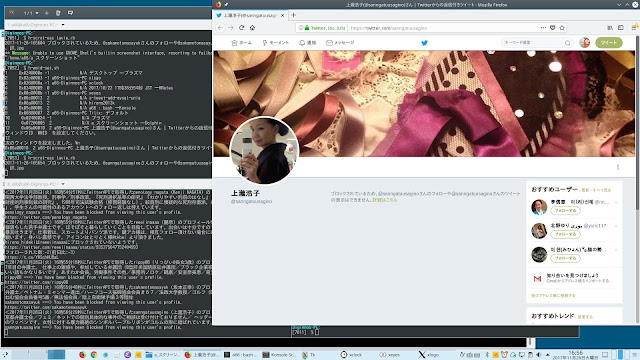
Task: Open the Firefox home page
Action: pos(252,28)
